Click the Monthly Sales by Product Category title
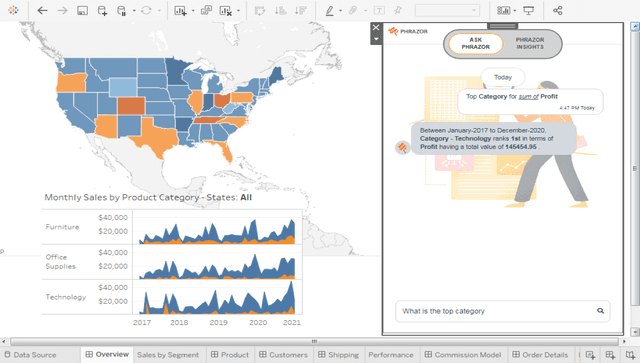The height and width of the screenshot is (363, 640). click(x=148, y=198)
